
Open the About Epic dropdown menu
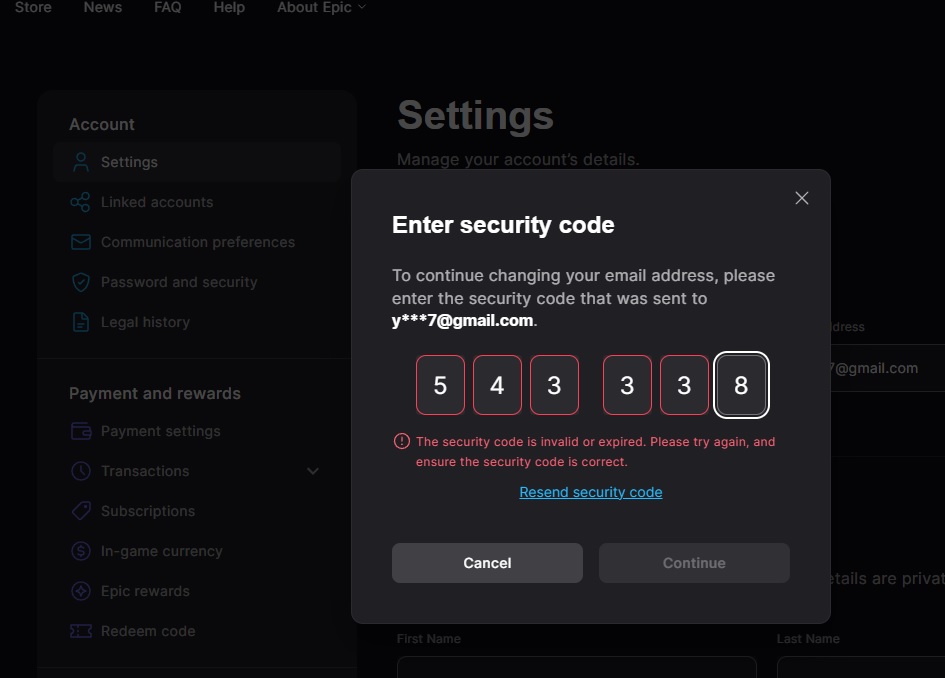click(x=321, y=7)
